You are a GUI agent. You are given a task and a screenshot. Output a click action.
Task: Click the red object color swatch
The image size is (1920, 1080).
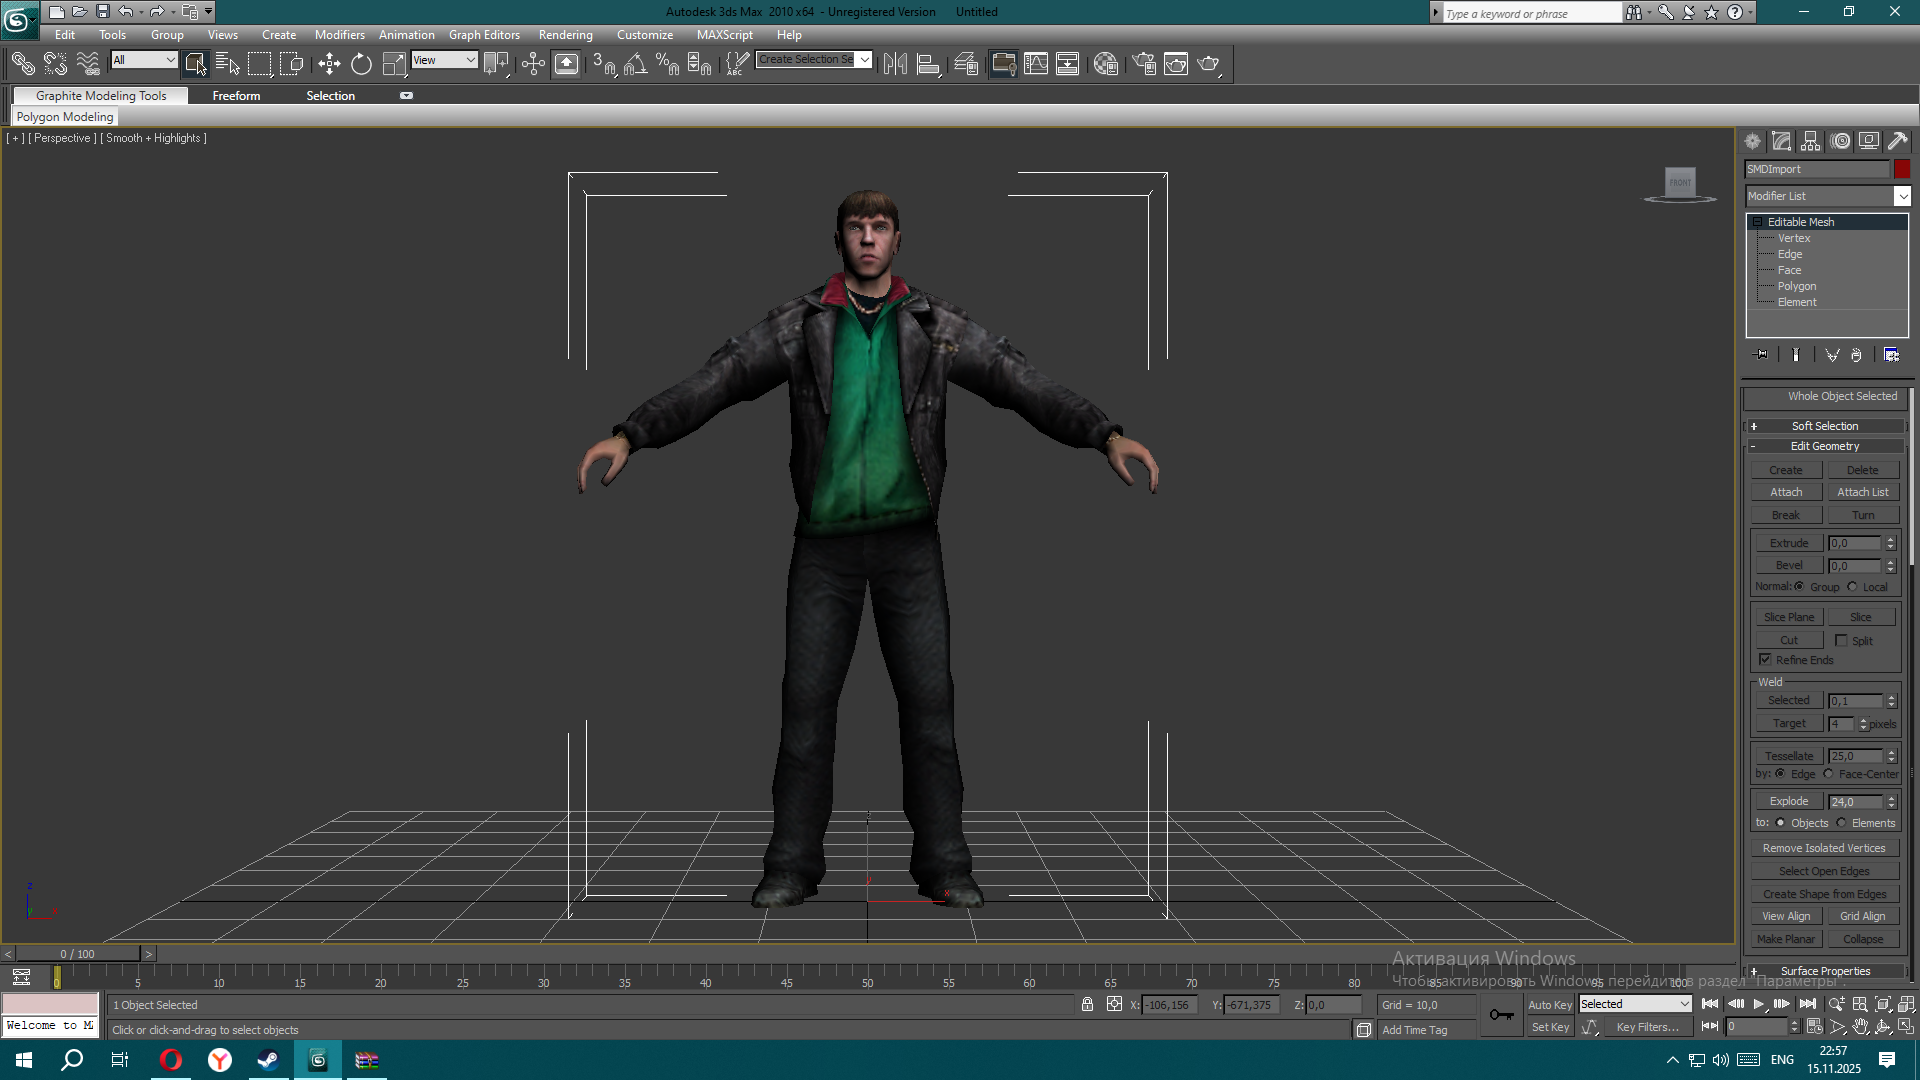(1902, 169)
